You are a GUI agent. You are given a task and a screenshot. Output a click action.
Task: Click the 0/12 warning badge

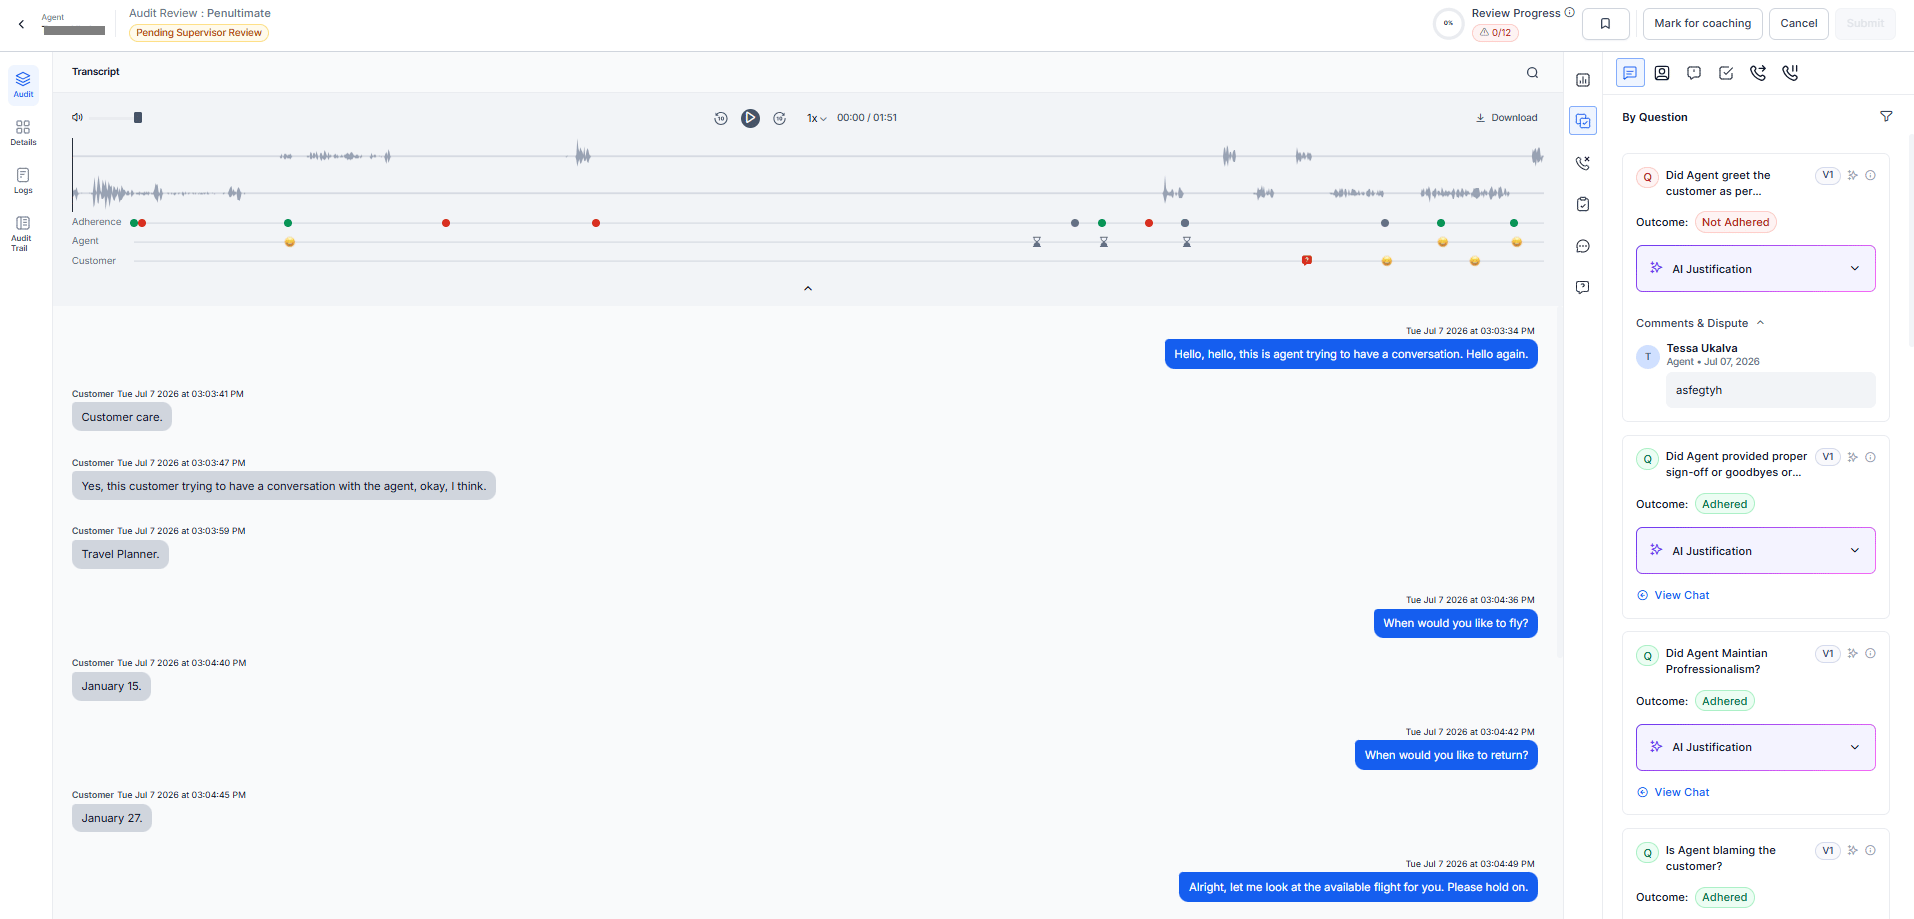click(x=1495, y=33)
